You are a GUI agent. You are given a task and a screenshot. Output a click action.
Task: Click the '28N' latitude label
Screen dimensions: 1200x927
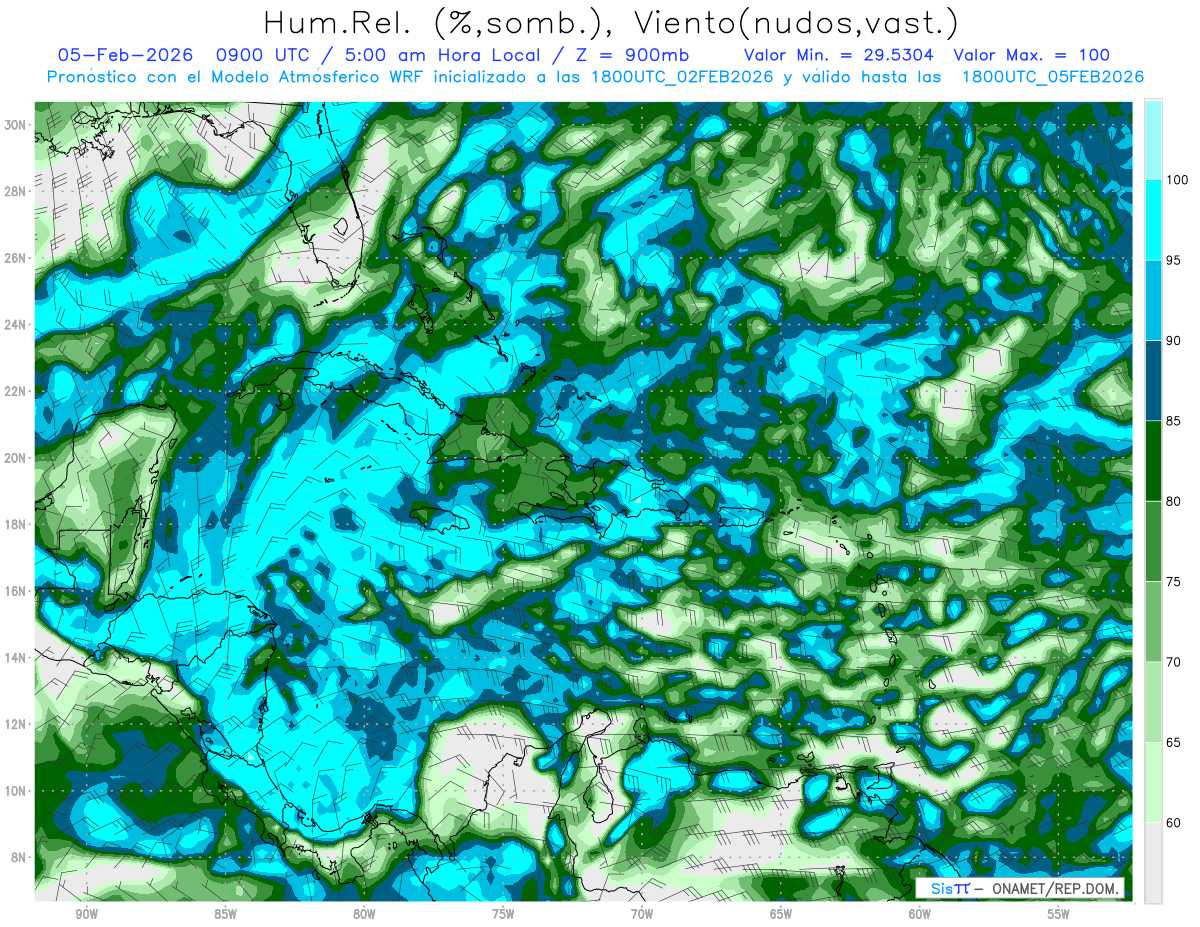(x=17, y=191)
